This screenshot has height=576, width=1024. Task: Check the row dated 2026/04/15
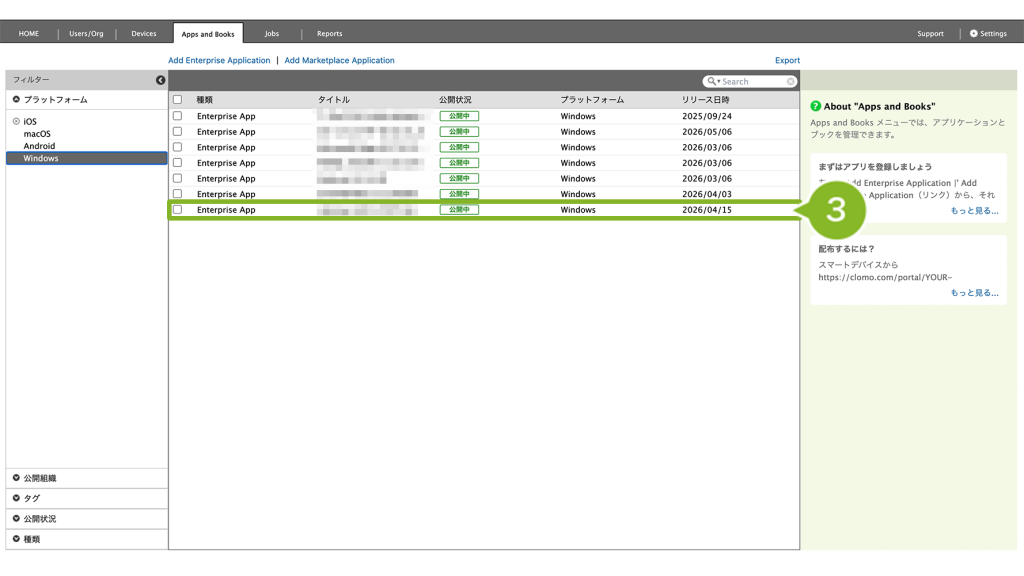tap(178, 210)
